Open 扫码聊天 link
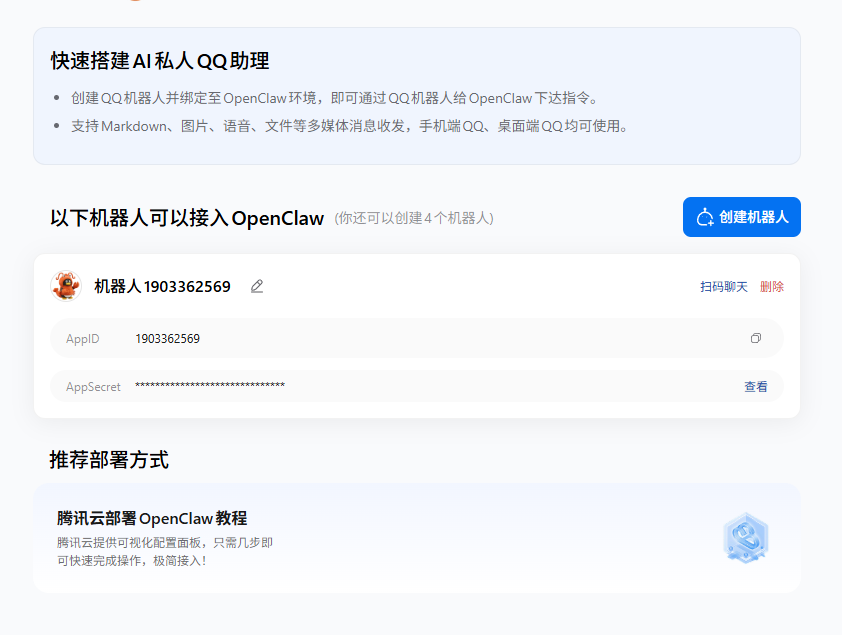Viewport: 842px width, 635px height. point(723,287)
